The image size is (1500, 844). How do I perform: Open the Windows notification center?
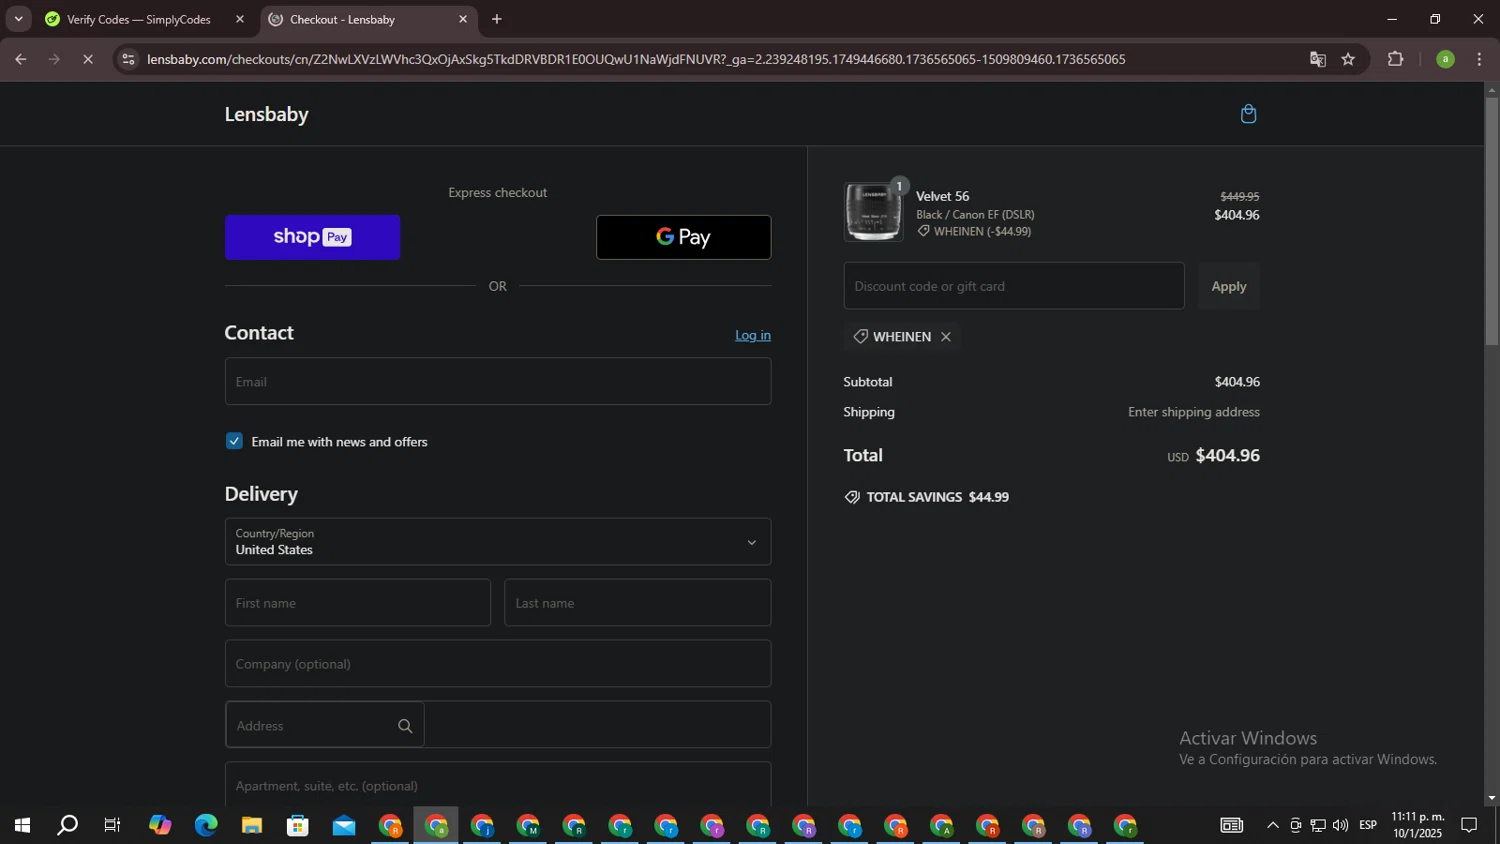click(x=1470, y=826)
